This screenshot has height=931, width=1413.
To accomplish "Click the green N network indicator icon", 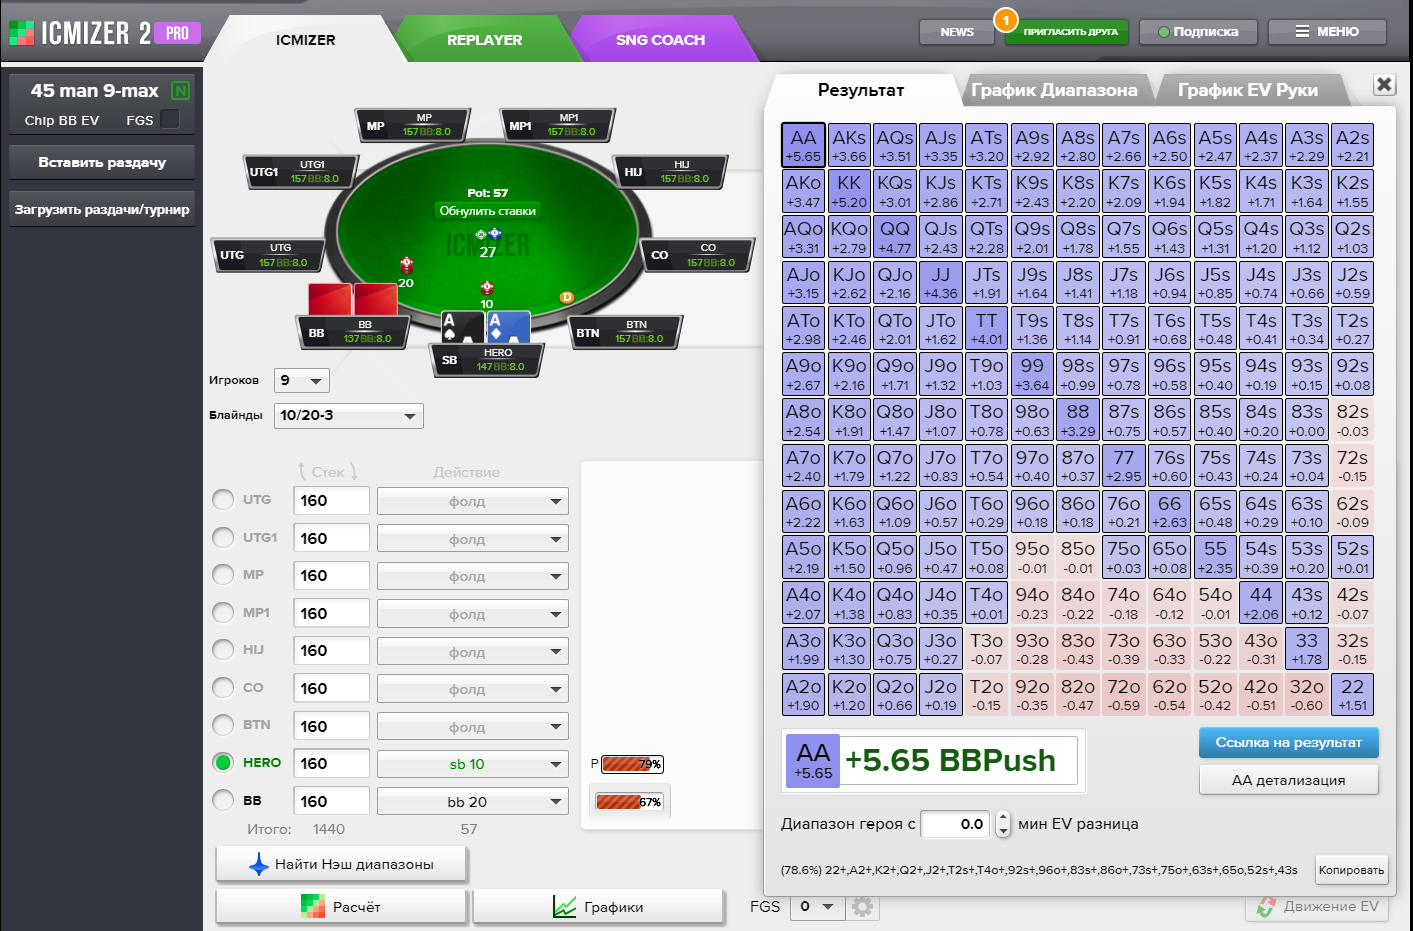I will 181,90.
